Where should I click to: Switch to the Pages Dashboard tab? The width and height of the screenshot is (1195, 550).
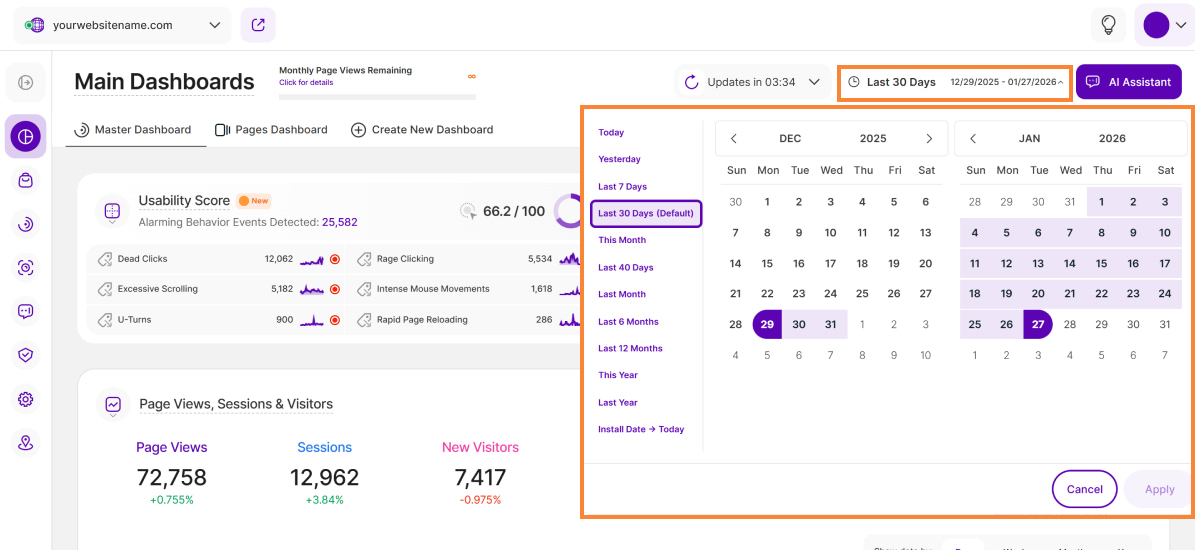click(271, 130)
